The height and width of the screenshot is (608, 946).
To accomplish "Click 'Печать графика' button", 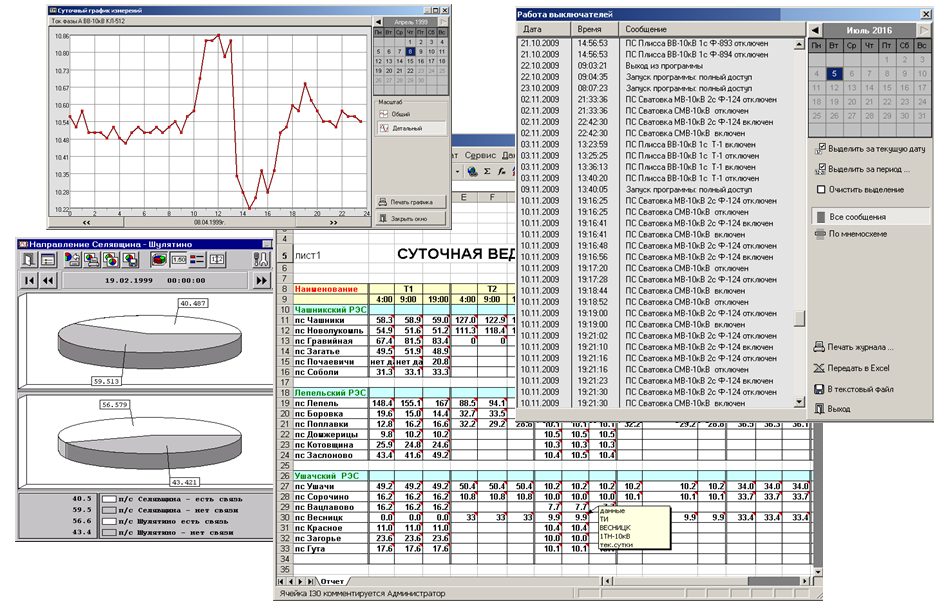I will point(409,202).
